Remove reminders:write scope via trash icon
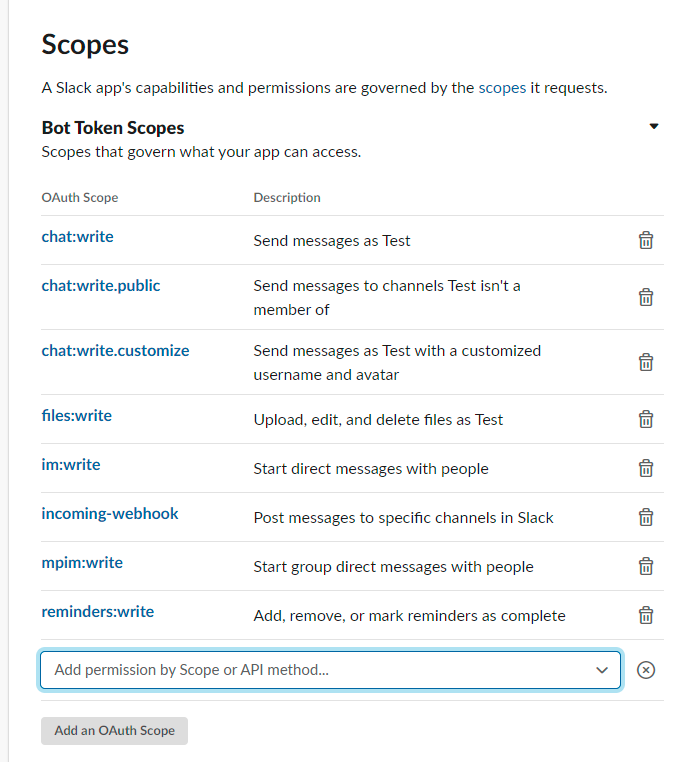This screenshot has height=762, width=693. (646, 615)
